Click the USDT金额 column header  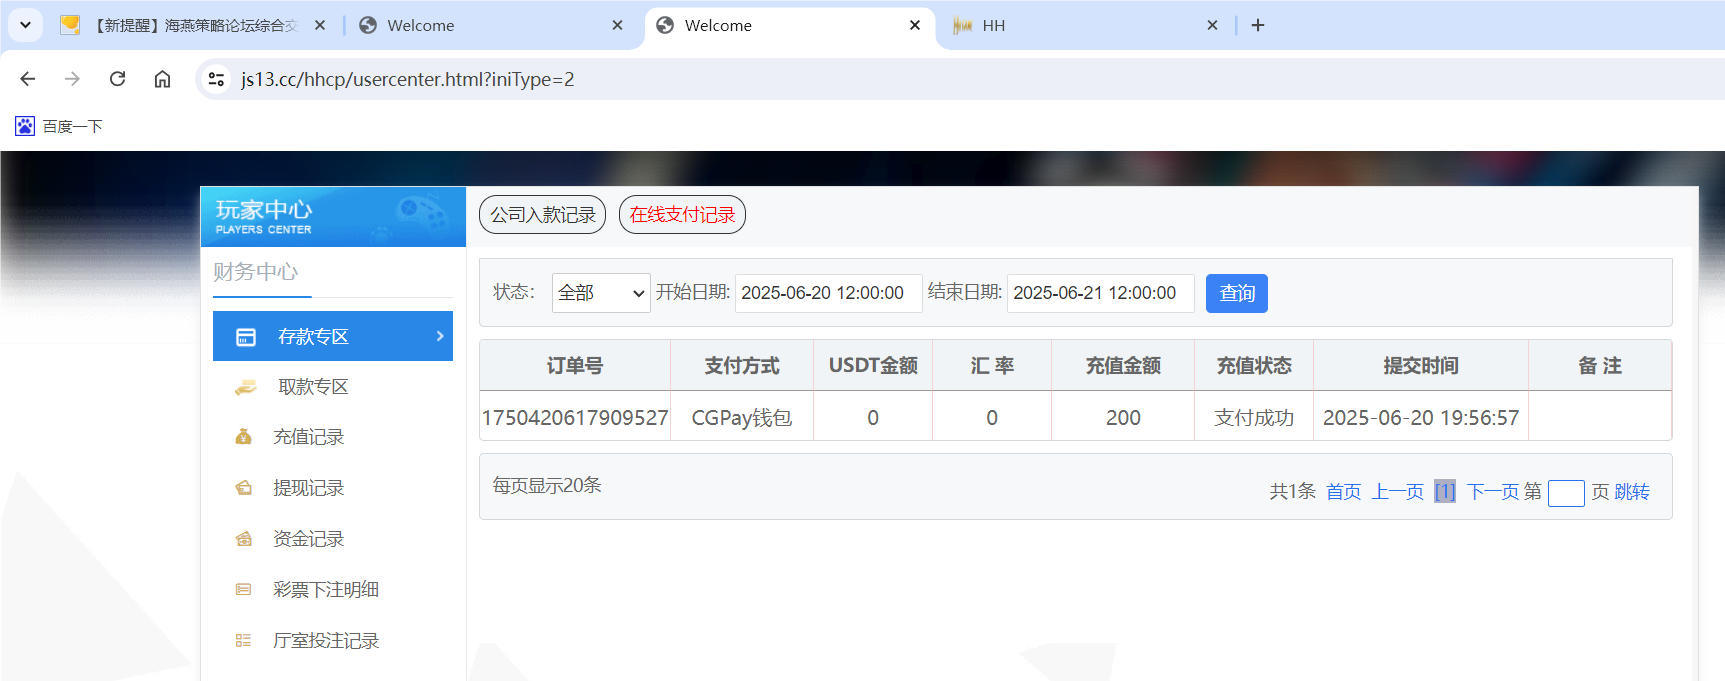pyautogui.click(x=873, y=366)
